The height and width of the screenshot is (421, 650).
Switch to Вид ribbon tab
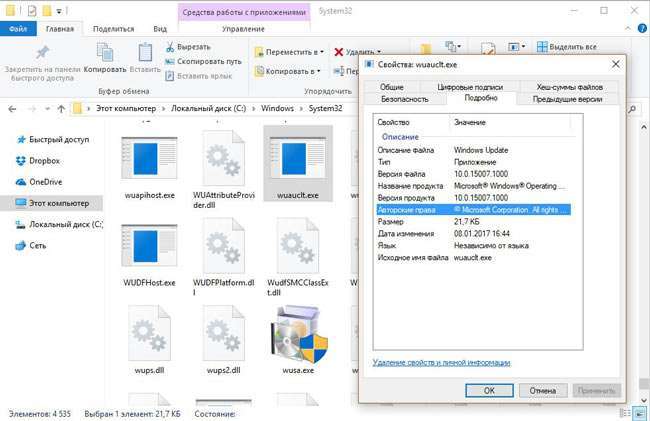(x=160, y=29)
